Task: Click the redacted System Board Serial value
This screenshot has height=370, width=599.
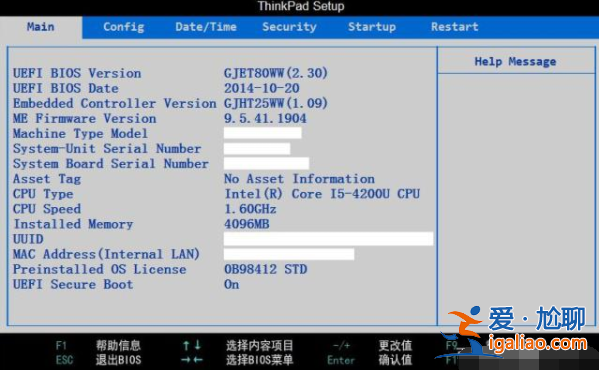Action: tap(266, 163)
